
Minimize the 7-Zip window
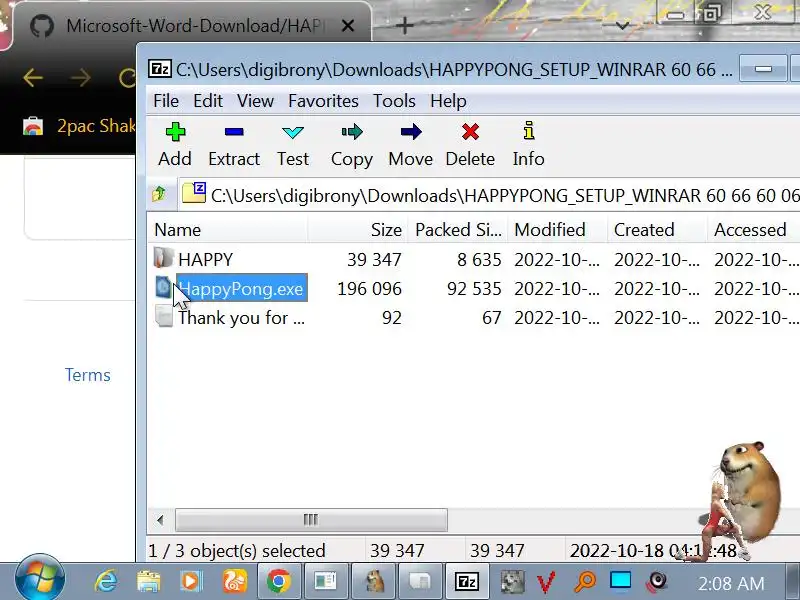[x=763, y=69]
